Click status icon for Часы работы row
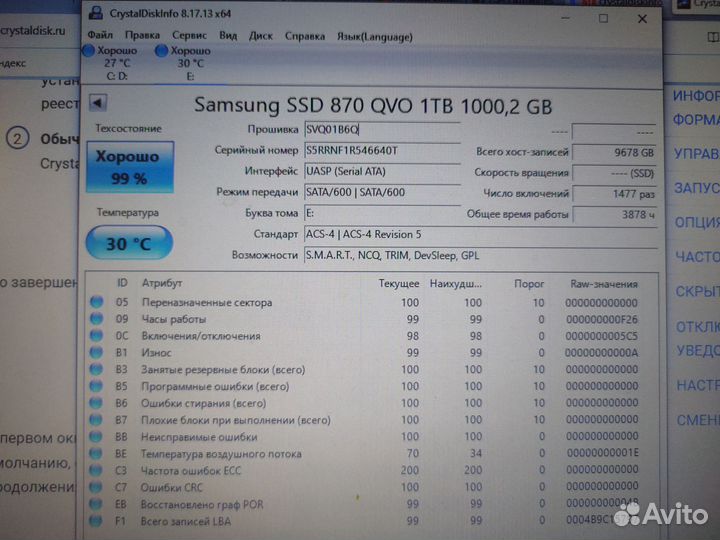 pyautogui.click(x=96, y=318)
